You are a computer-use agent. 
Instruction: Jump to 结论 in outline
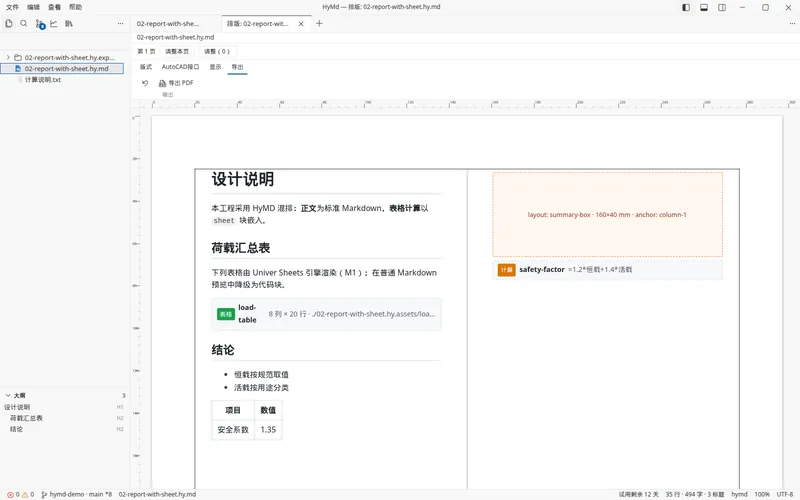16,429
